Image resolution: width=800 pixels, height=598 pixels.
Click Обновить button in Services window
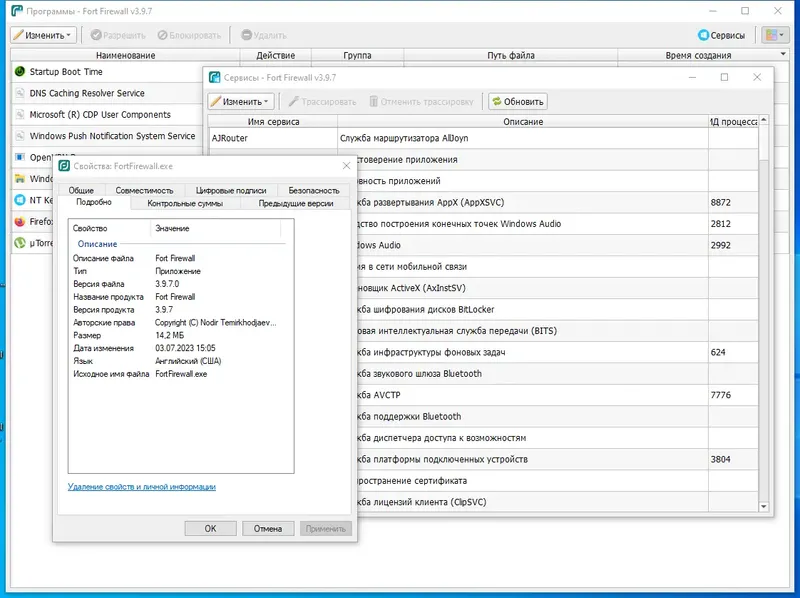tap(518, 102)
